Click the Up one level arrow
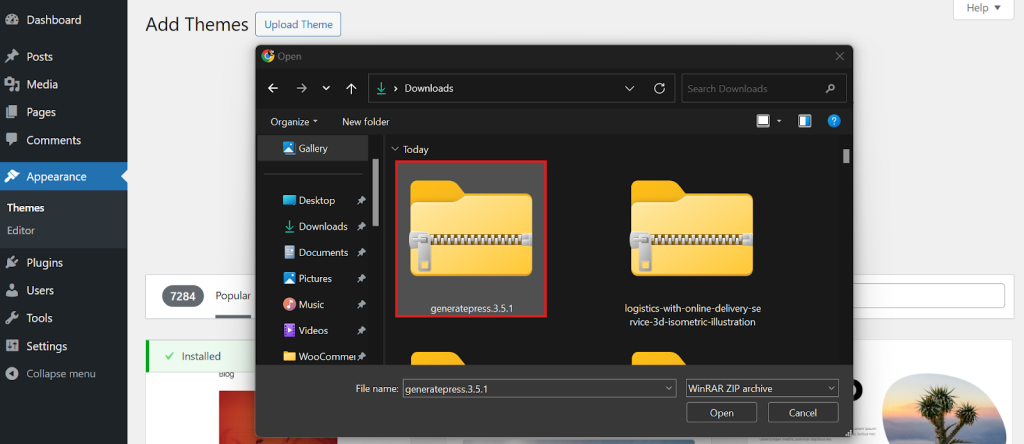 351,88
